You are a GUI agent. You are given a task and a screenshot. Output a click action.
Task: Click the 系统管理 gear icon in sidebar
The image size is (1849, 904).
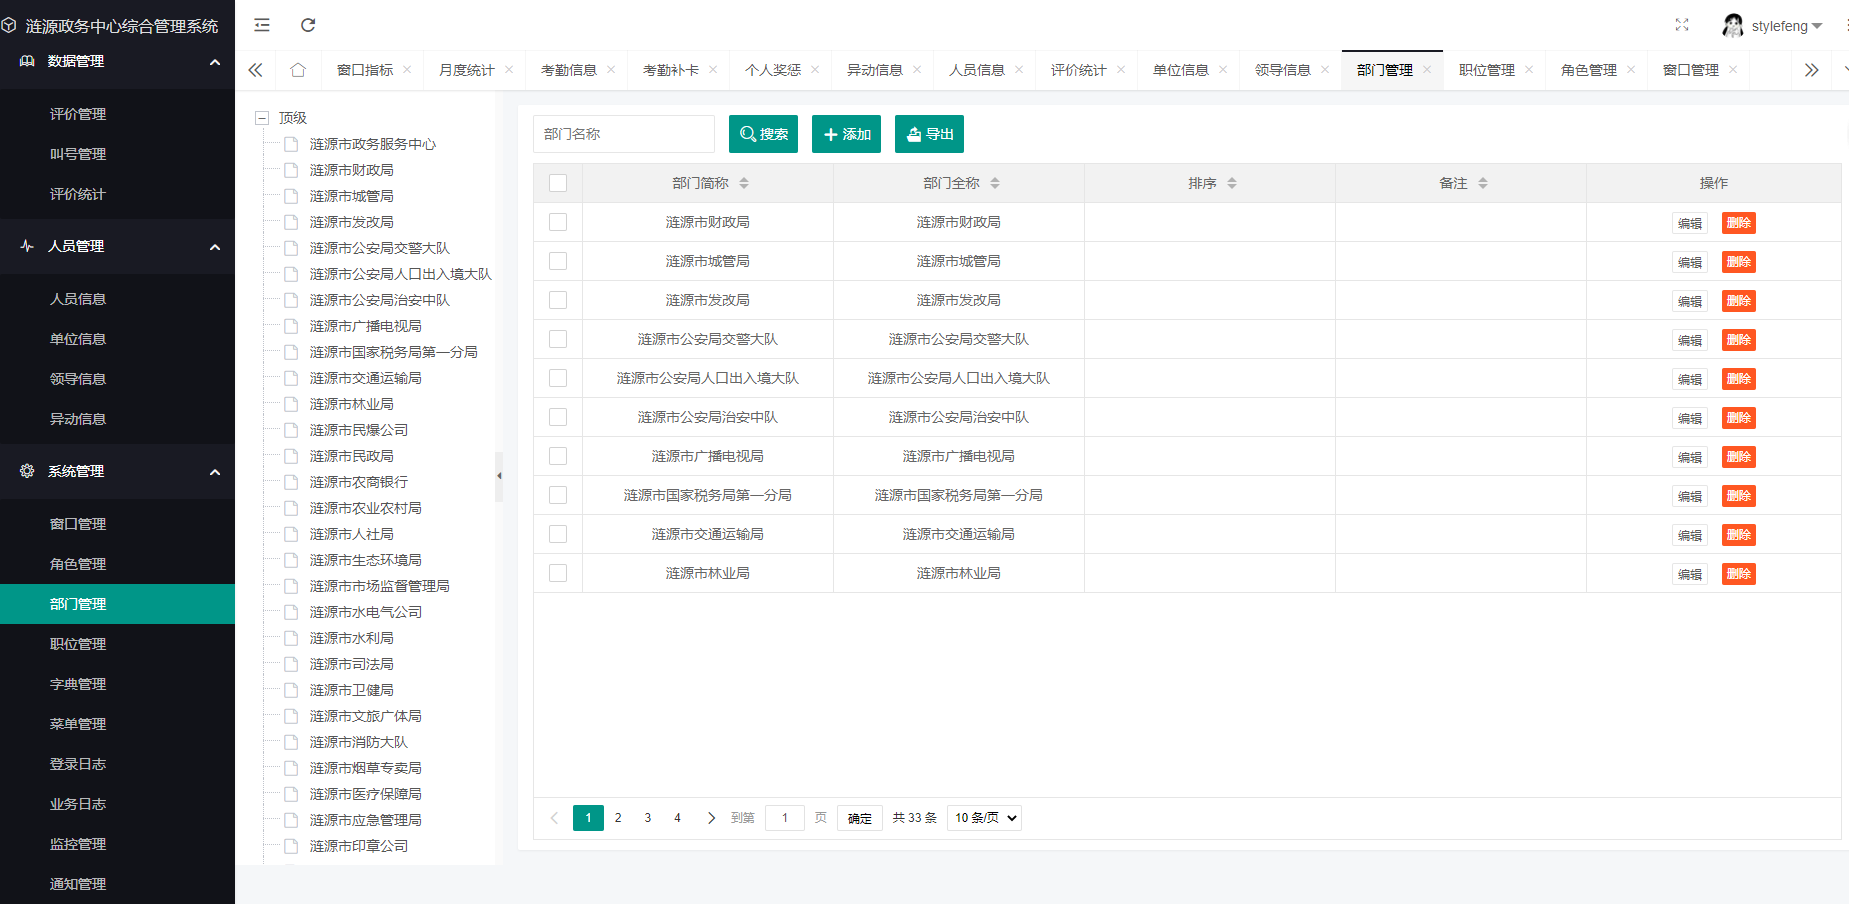click(27, 471)
